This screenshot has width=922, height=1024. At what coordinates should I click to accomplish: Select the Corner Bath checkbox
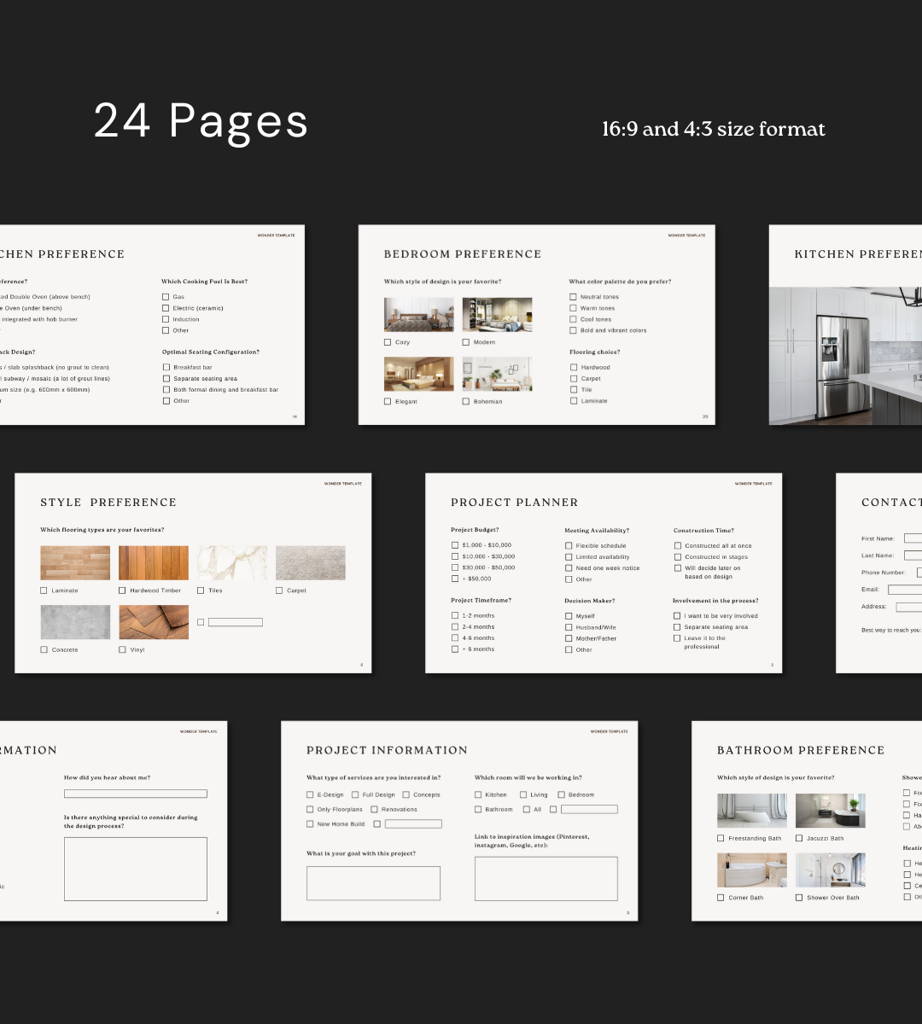(720, 897)
